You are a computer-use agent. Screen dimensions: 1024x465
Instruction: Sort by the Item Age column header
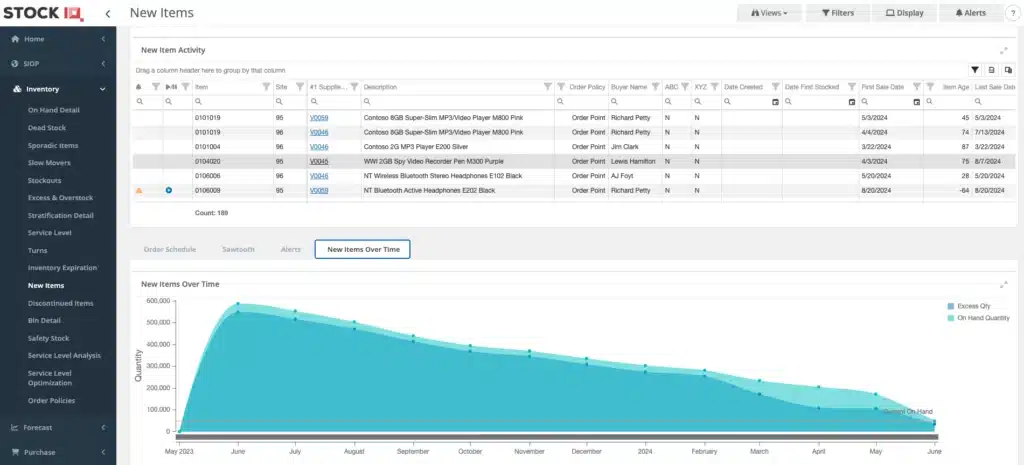[x=955, y=87]
